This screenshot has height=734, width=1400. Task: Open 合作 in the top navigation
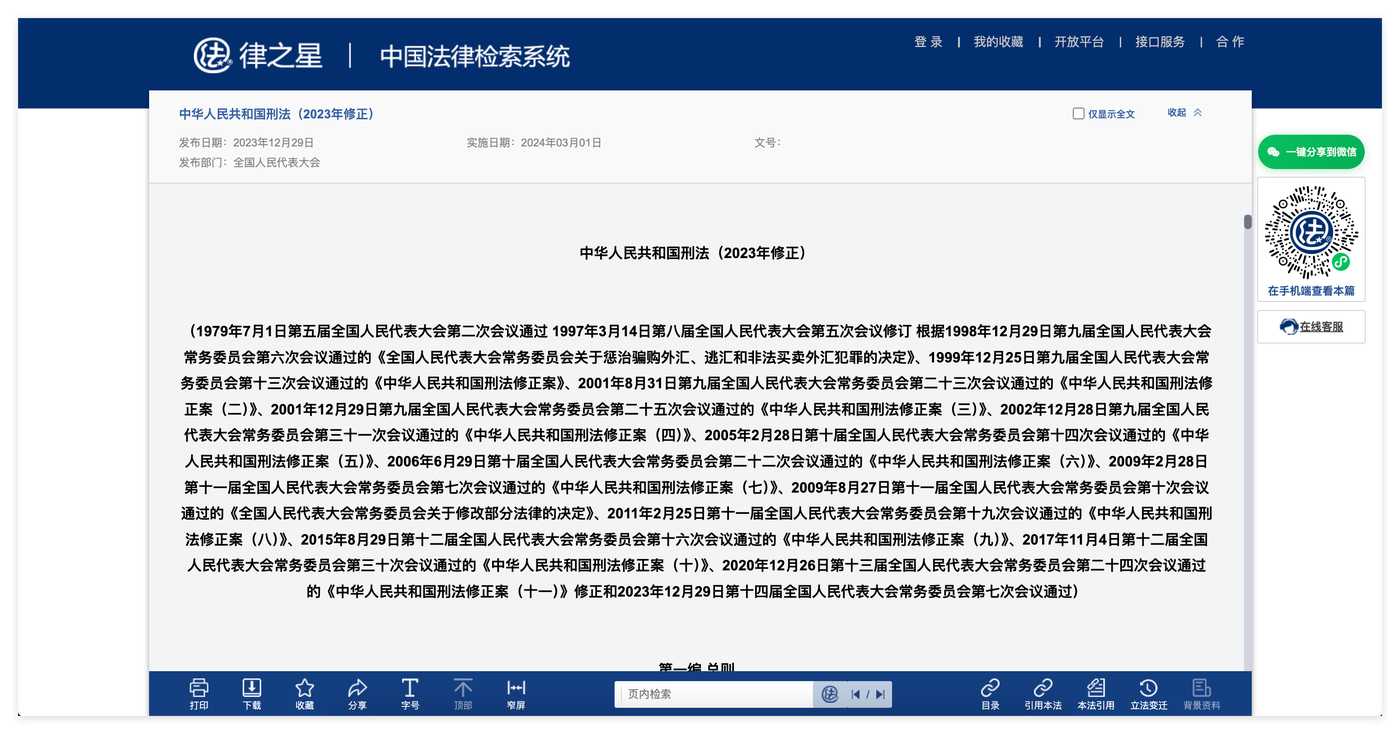click(x=1230, y=42)
